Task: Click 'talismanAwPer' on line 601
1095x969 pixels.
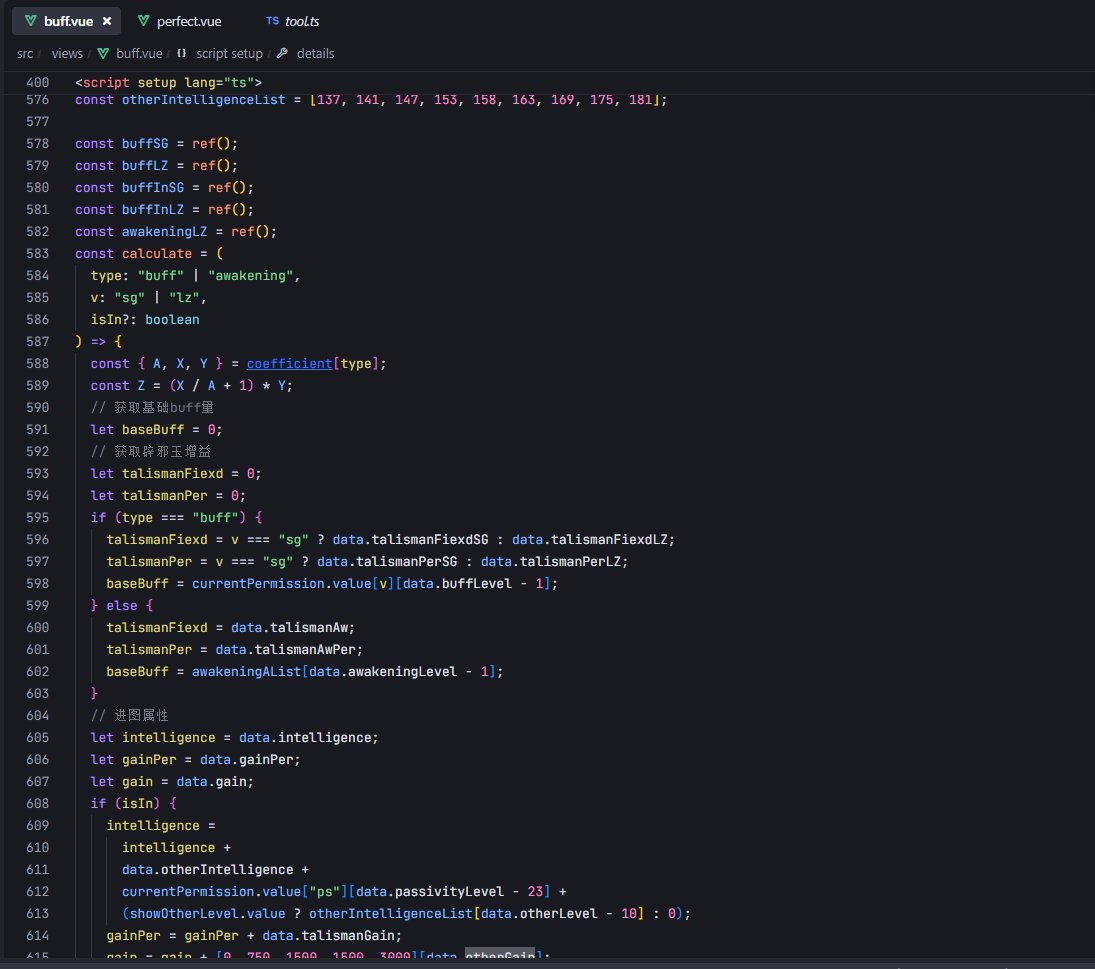Action: [x=304, y=649]
